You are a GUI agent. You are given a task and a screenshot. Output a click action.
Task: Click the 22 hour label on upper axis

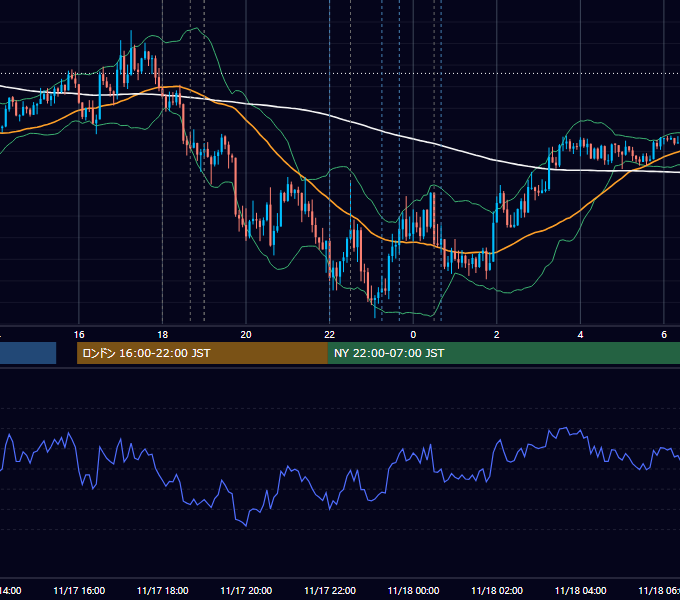[x=330, y=335]
